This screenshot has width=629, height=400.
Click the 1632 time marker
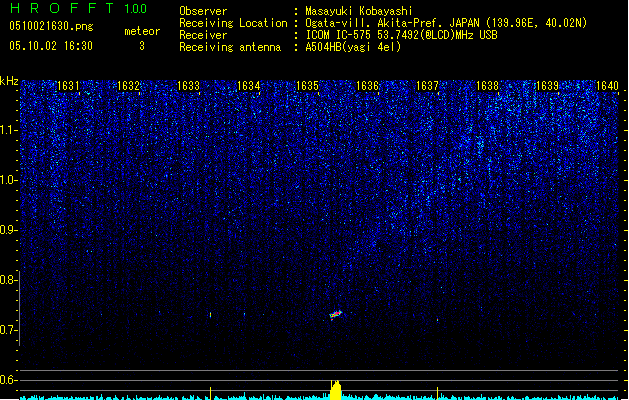pos(128,86)
